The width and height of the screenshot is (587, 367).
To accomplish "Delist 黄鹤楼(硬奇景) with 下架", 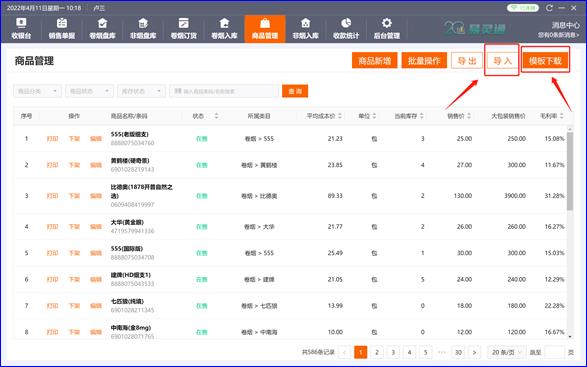I will [x=74, y=165].
